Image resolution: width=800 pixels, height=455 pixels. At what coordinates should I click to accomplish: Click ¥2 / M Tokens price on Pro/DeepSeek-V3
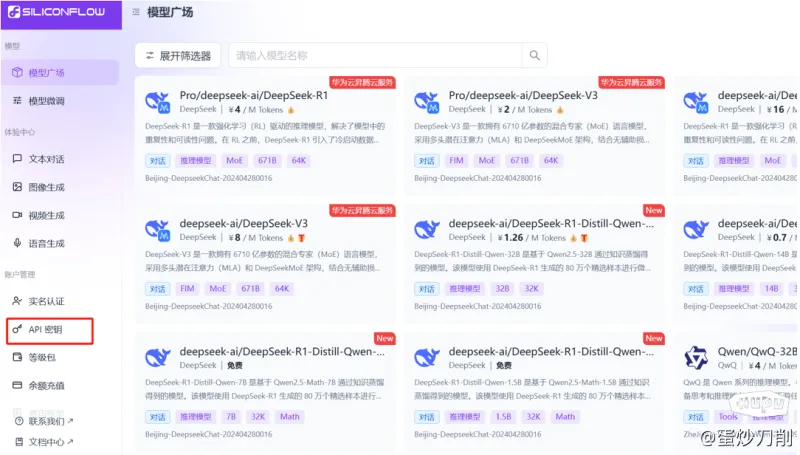(525, 110)
